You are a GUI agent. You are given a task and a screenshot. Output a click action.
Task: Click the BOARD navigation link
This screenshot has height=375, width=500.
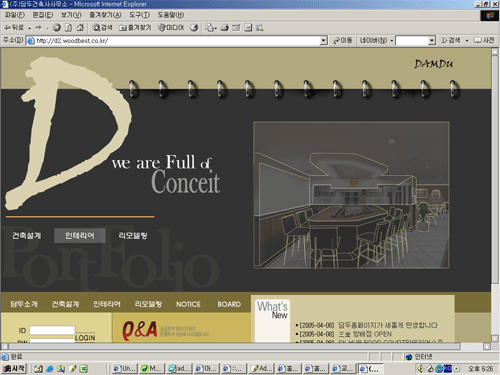[229, 304]
